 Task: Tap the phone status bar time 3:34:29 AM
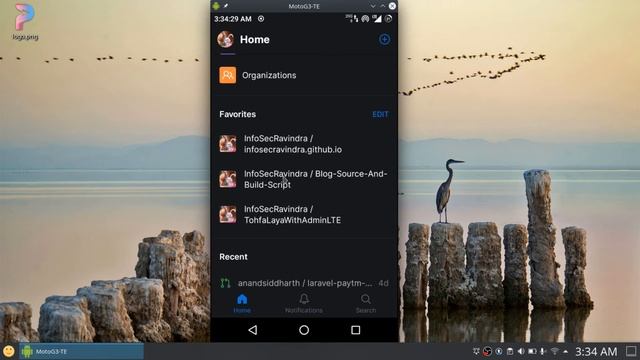point(233,19)
